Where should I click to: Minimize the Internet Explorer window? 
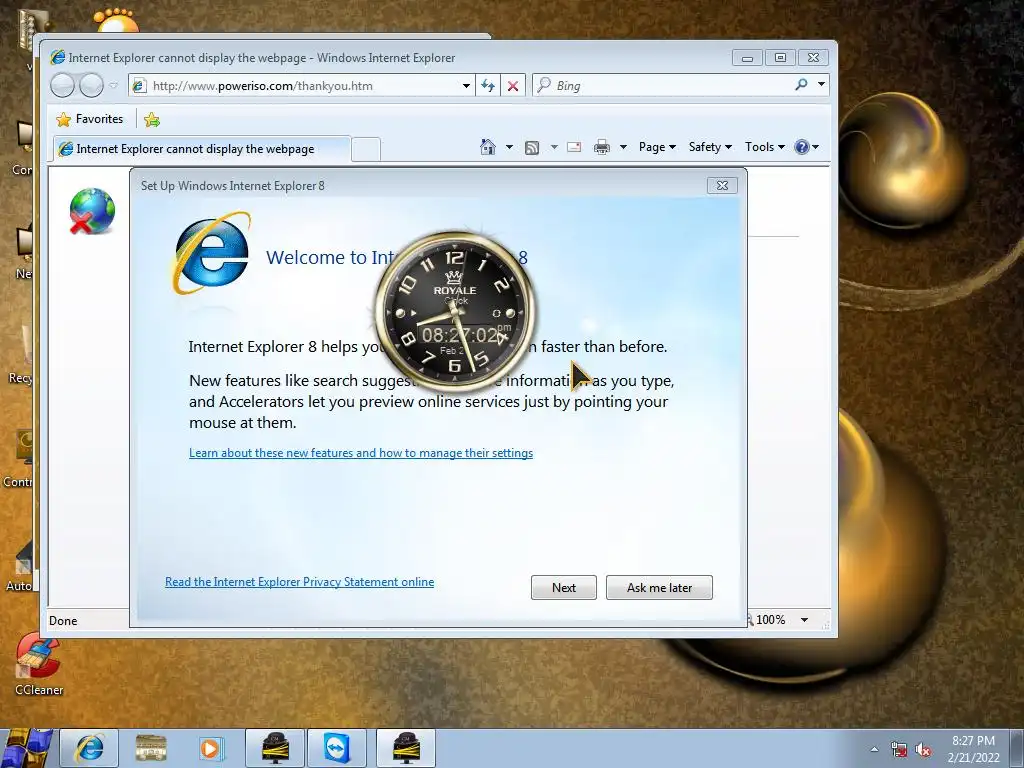(x=747, y=57)
